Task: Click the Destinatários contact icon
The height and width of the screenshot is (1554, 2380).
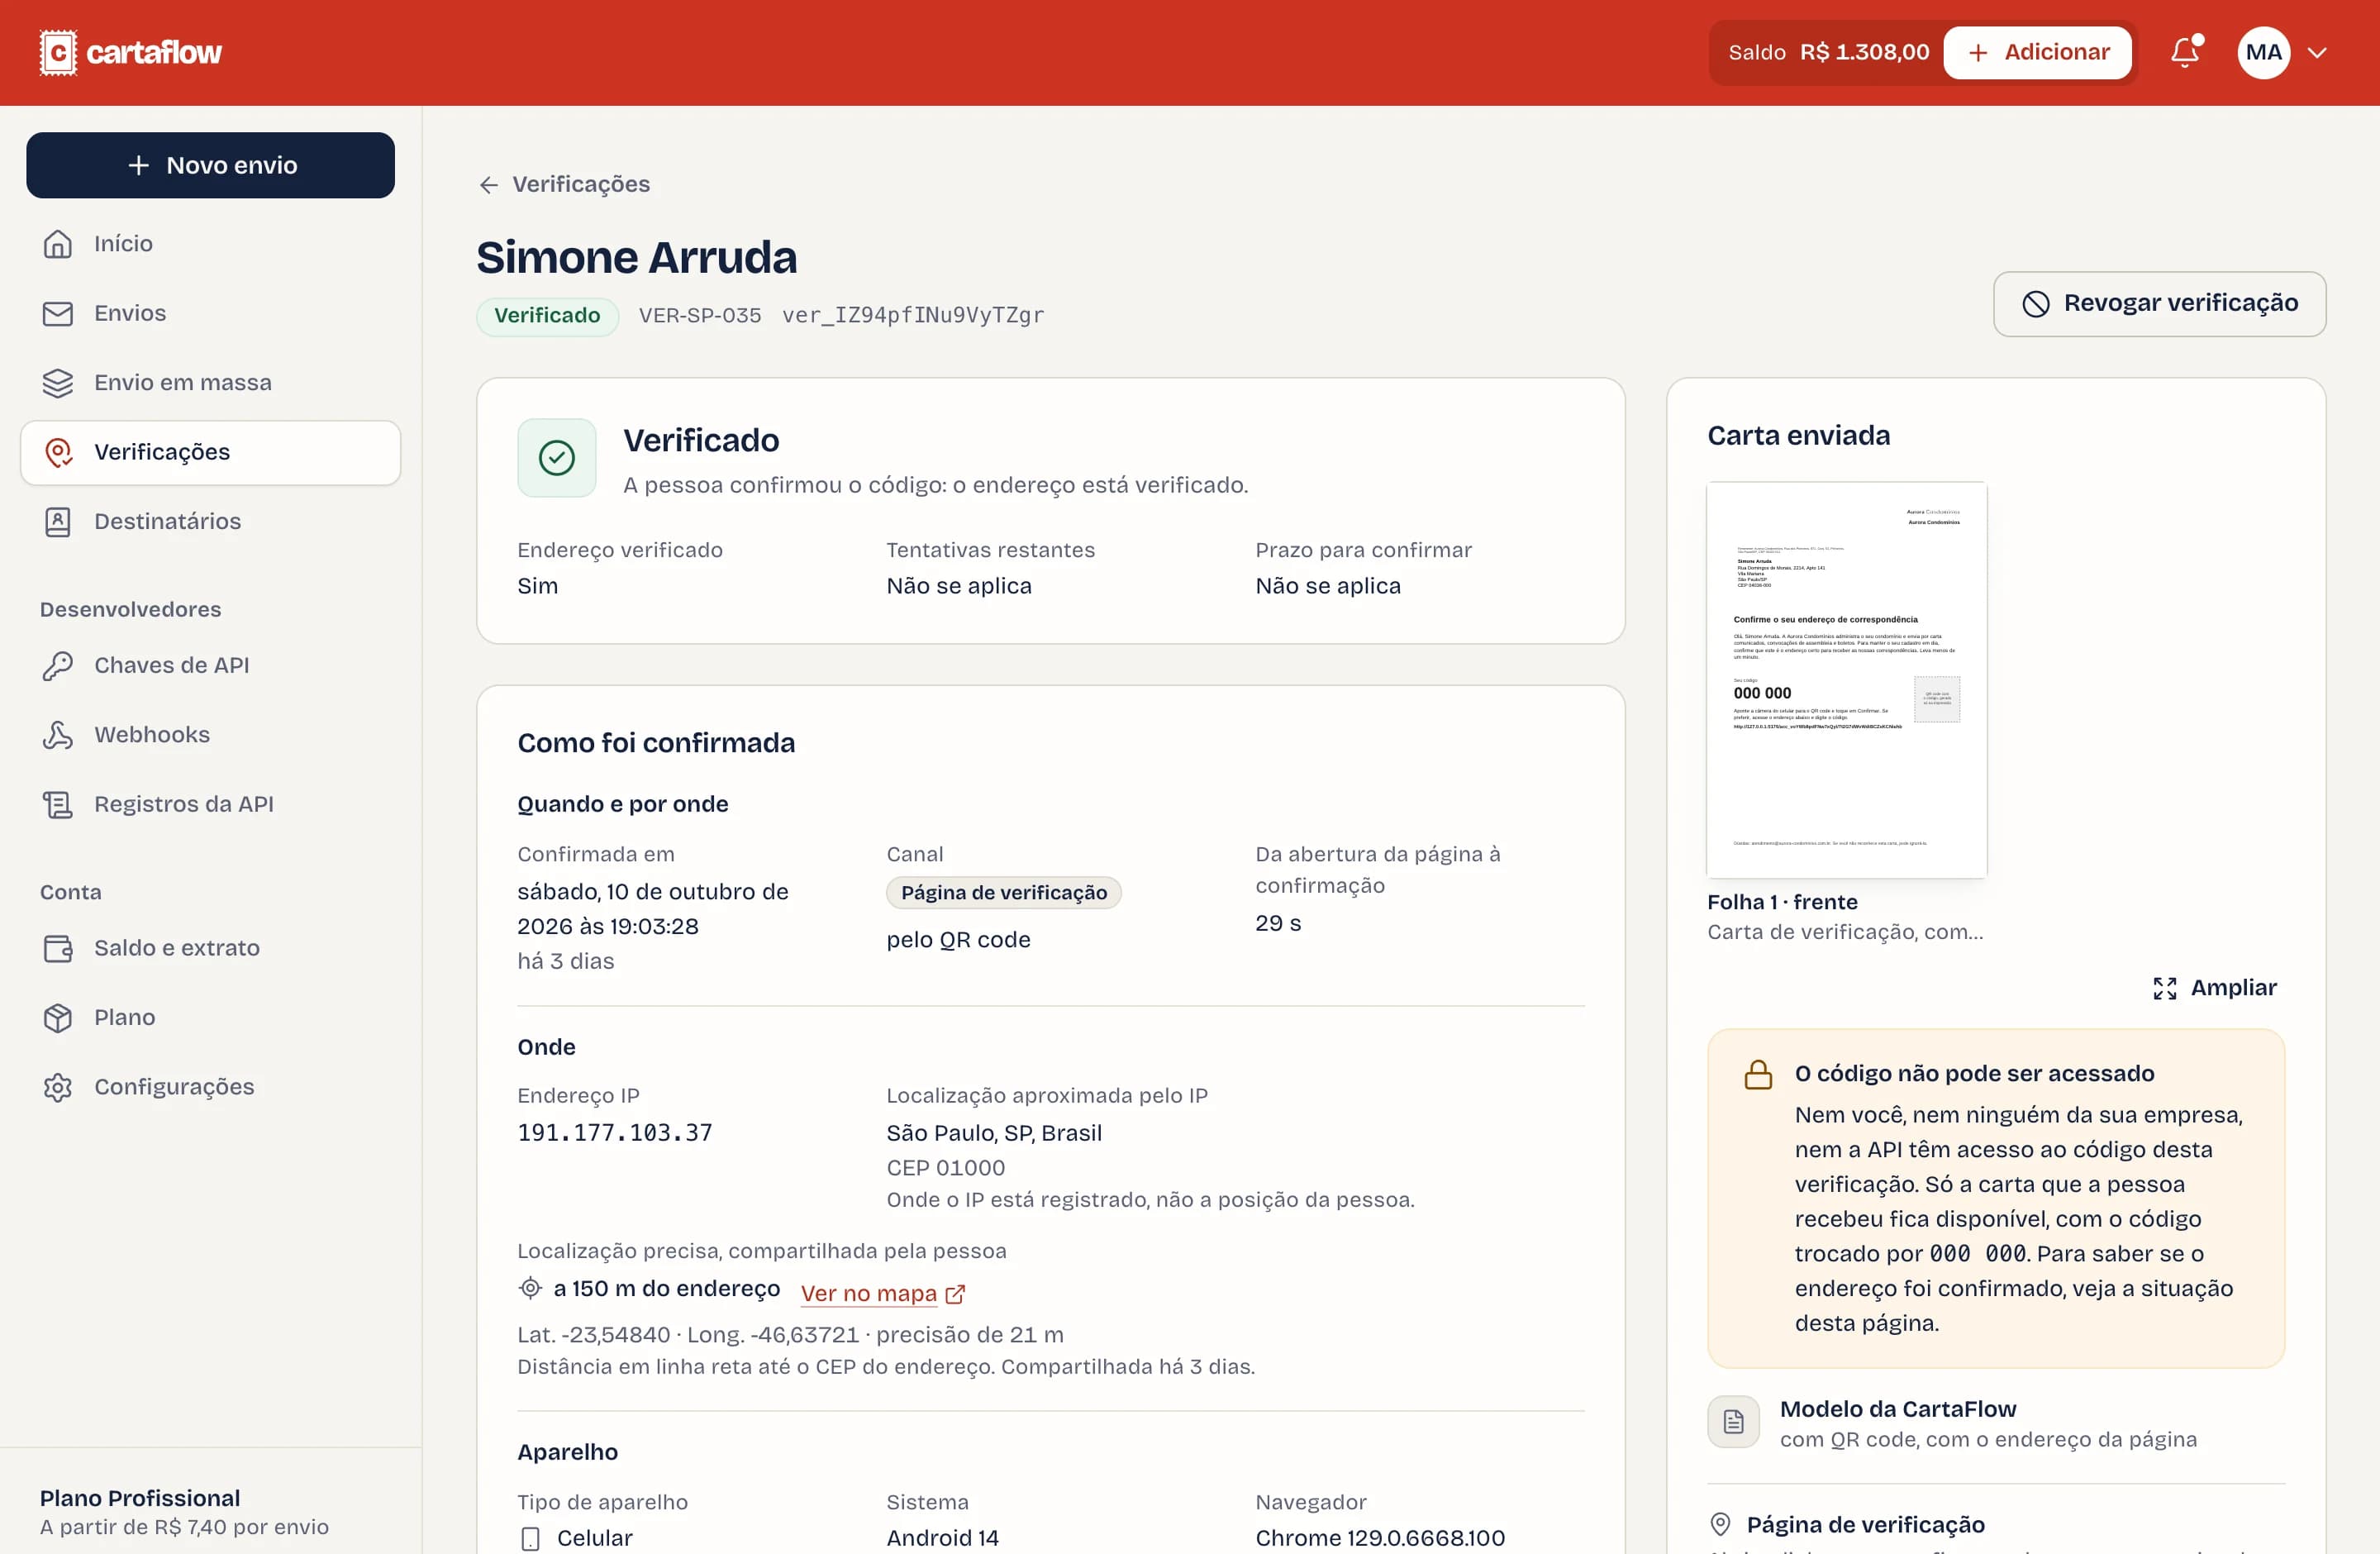Action: (58, 522)
